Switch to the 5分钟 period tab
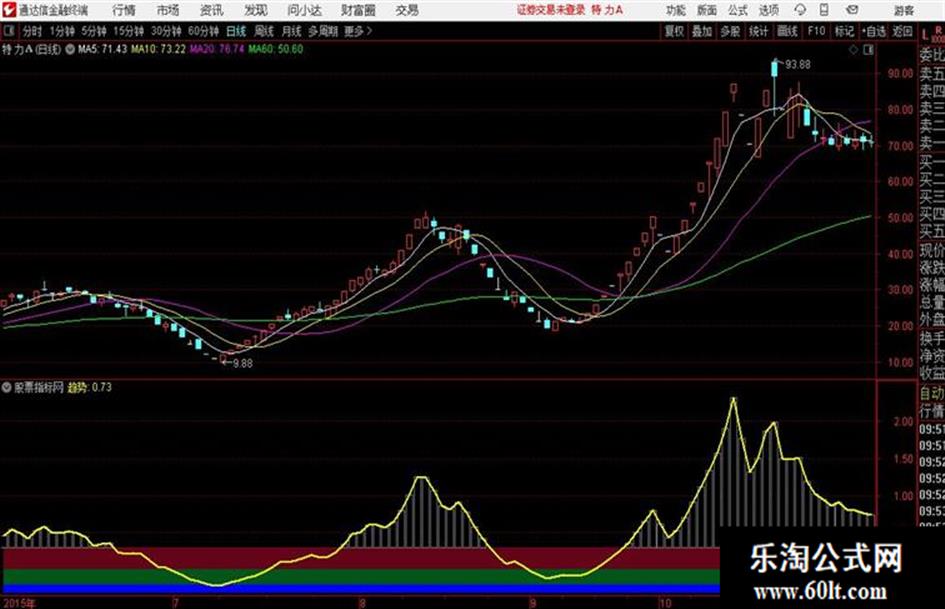Image resolution: width=945 pixels, height=609 pixels. [x=93, y=31]
